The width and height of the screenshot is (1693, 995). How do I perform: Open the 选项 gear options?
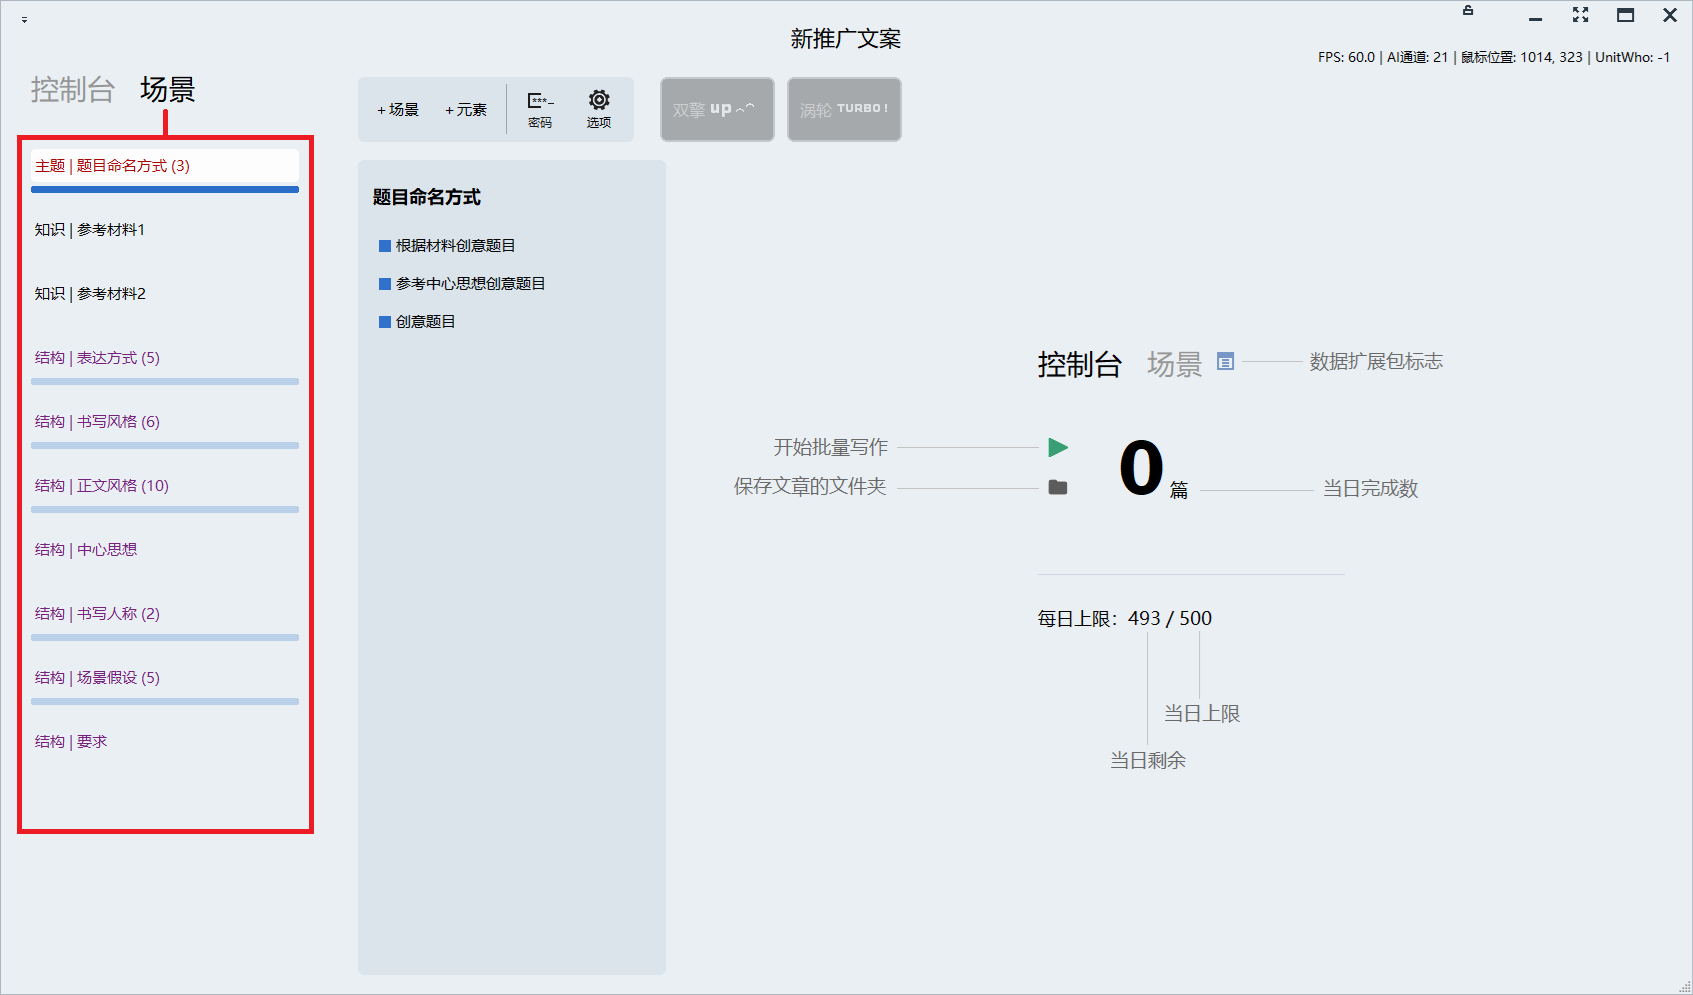(x=598, y=109)
